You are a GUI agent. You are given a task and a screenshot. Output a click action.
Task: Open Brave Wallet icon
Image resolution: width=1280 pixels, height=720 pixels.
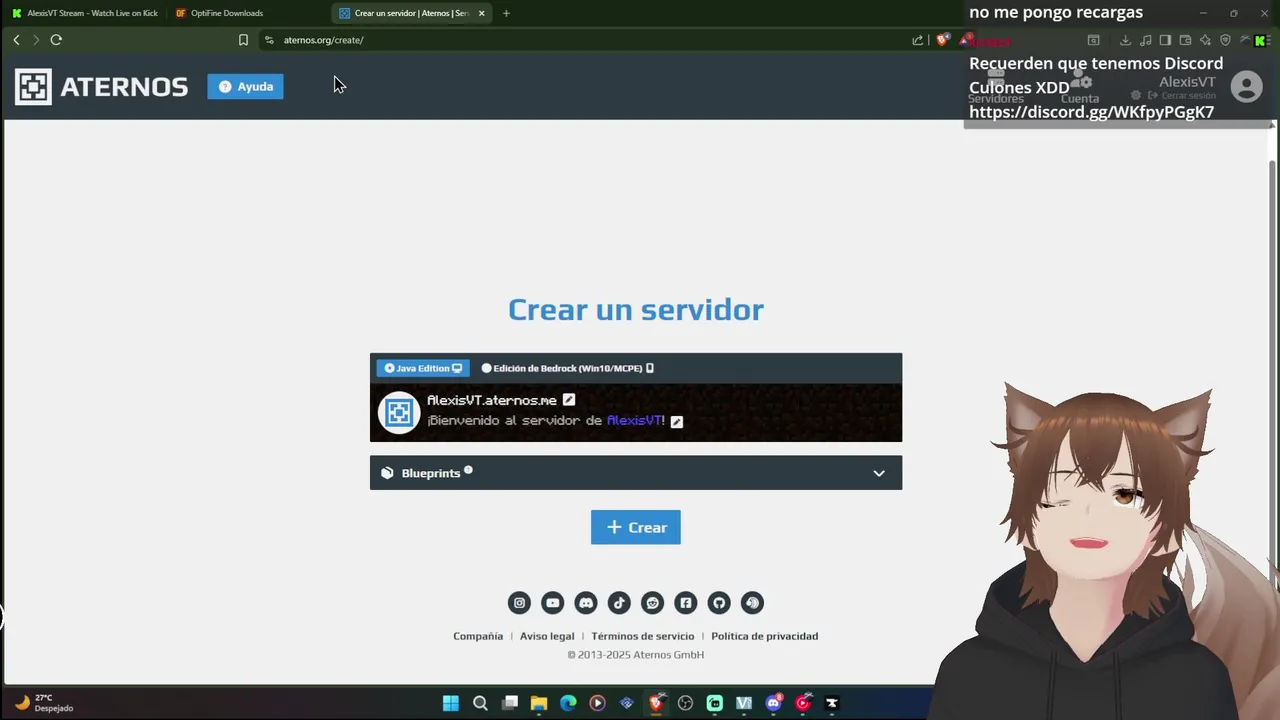[1185, 40]
